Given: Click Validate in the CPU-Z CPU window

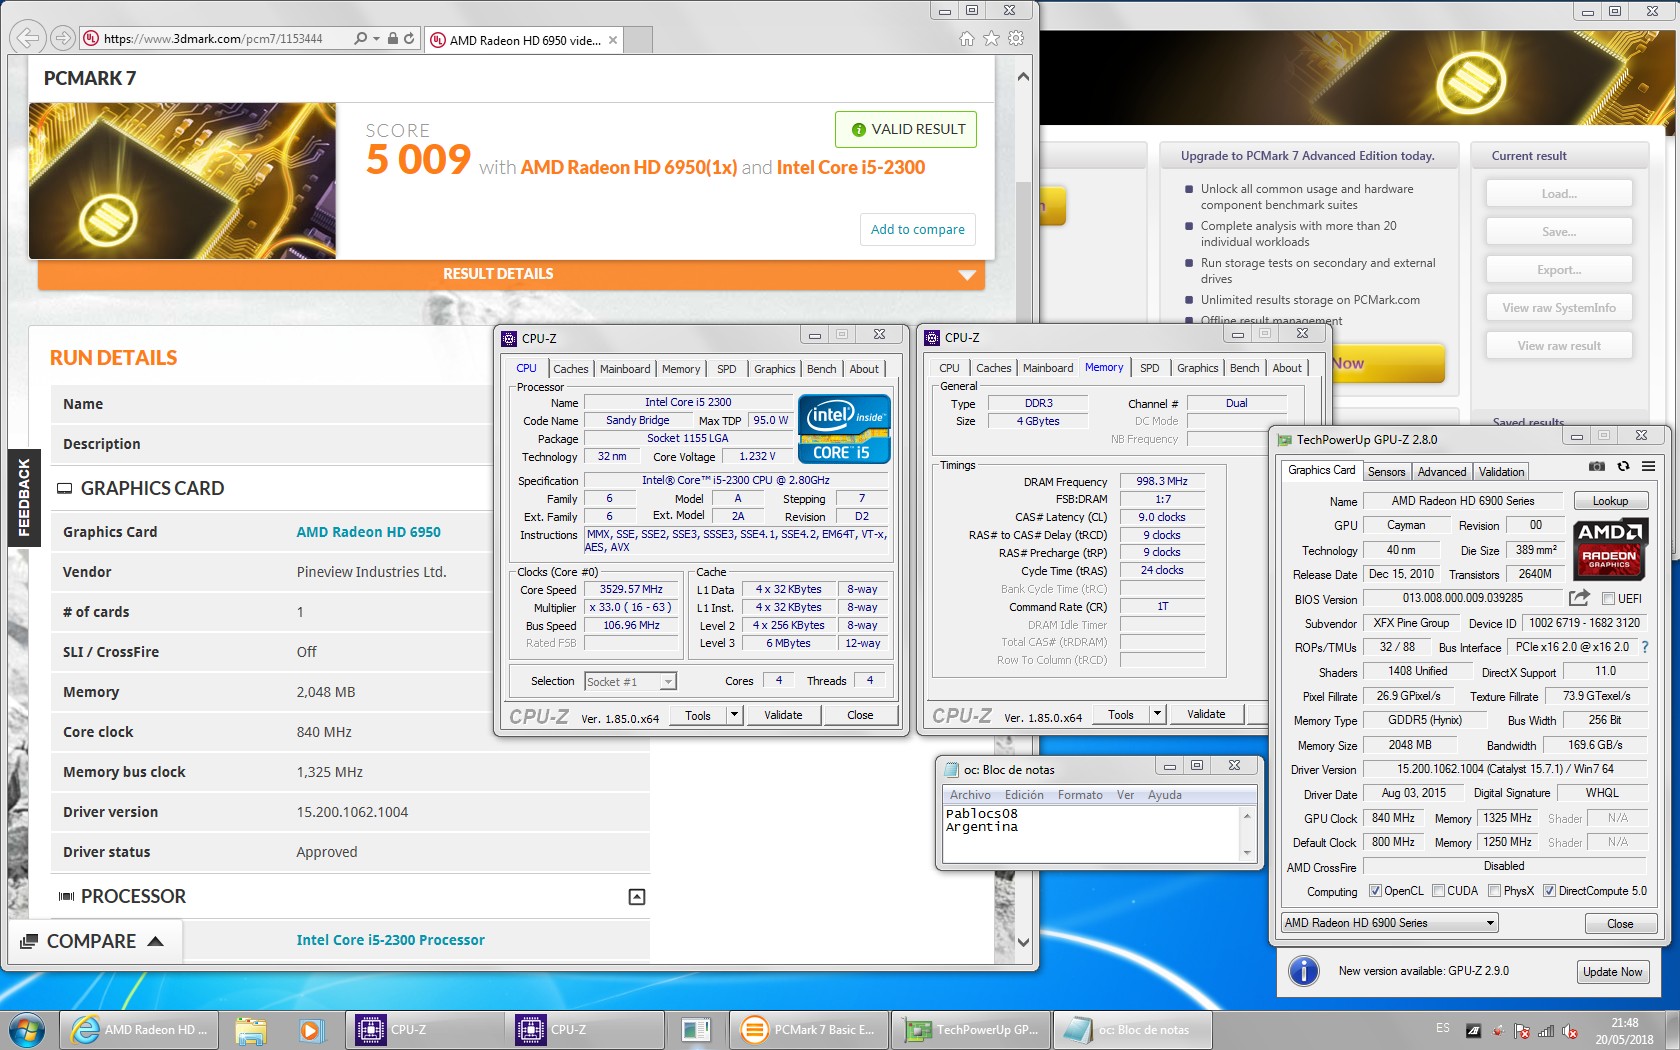Looking at the screenshot, I should click(x=783, y=715).
